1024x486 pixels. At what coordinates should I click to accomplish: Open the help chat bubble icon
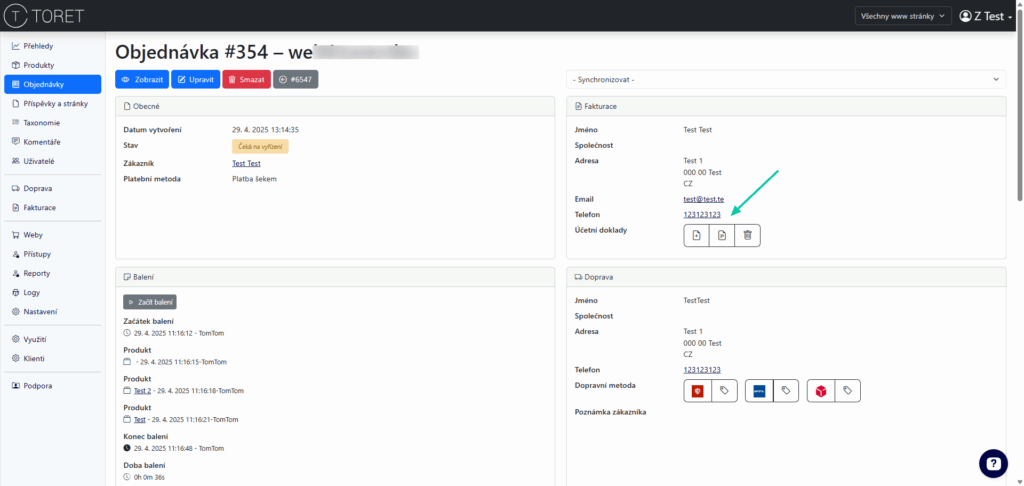[x=993, y=462]
